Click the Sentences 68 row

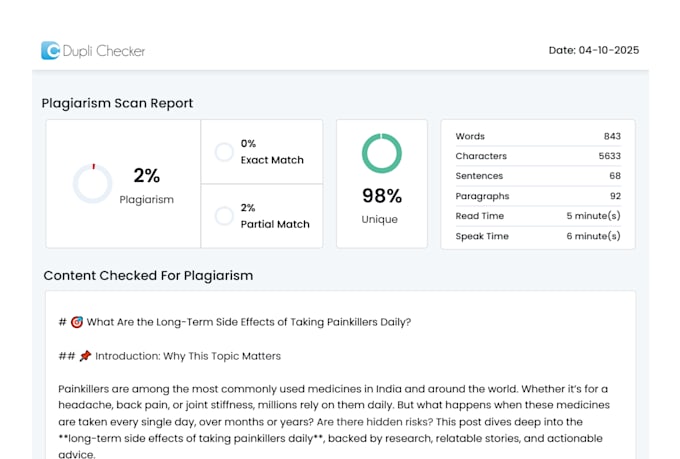tap(538, 176)
